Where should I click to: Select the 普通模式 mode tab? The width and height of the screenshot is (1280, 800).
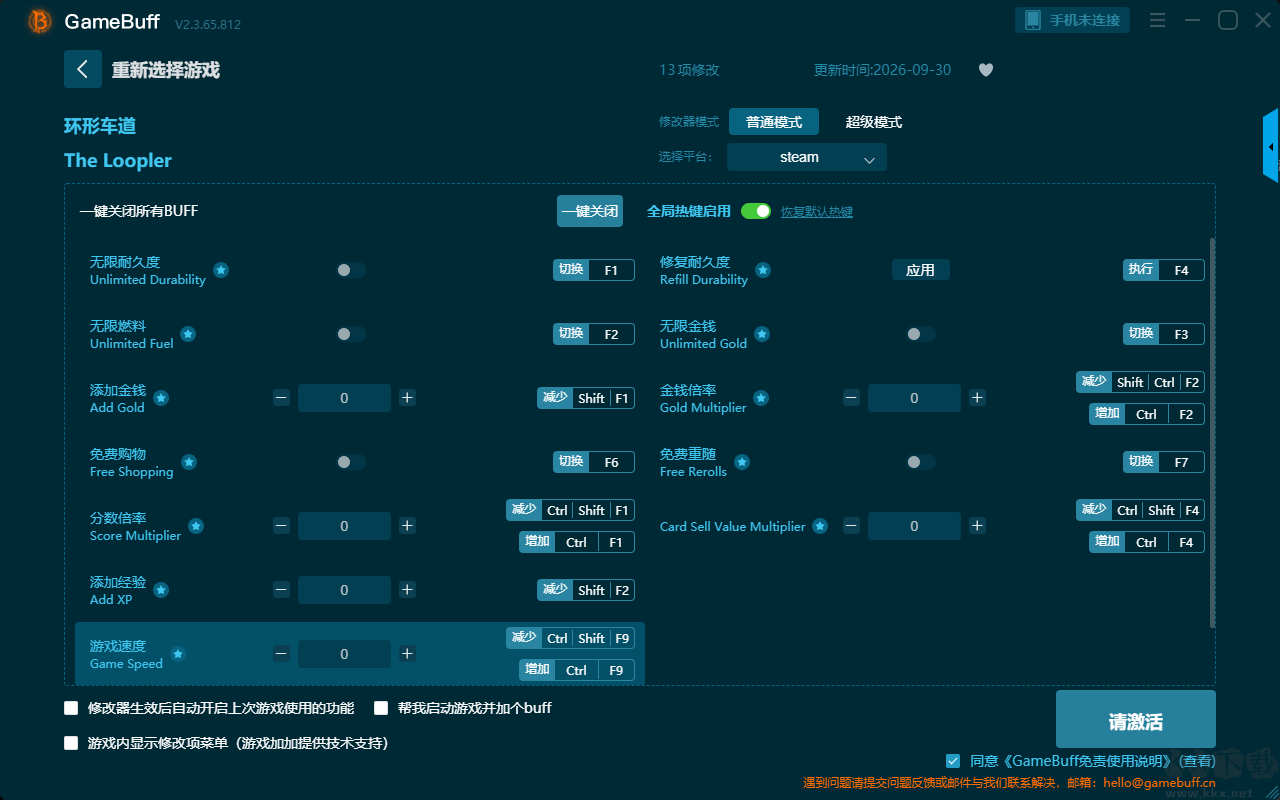click(774, 122)
